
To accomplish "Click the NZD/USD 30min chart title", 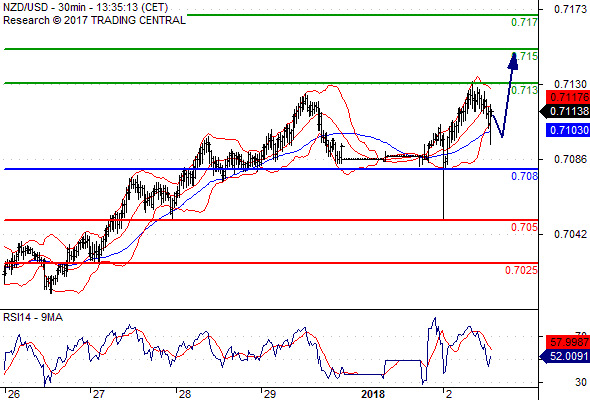I will pos(85,7).
